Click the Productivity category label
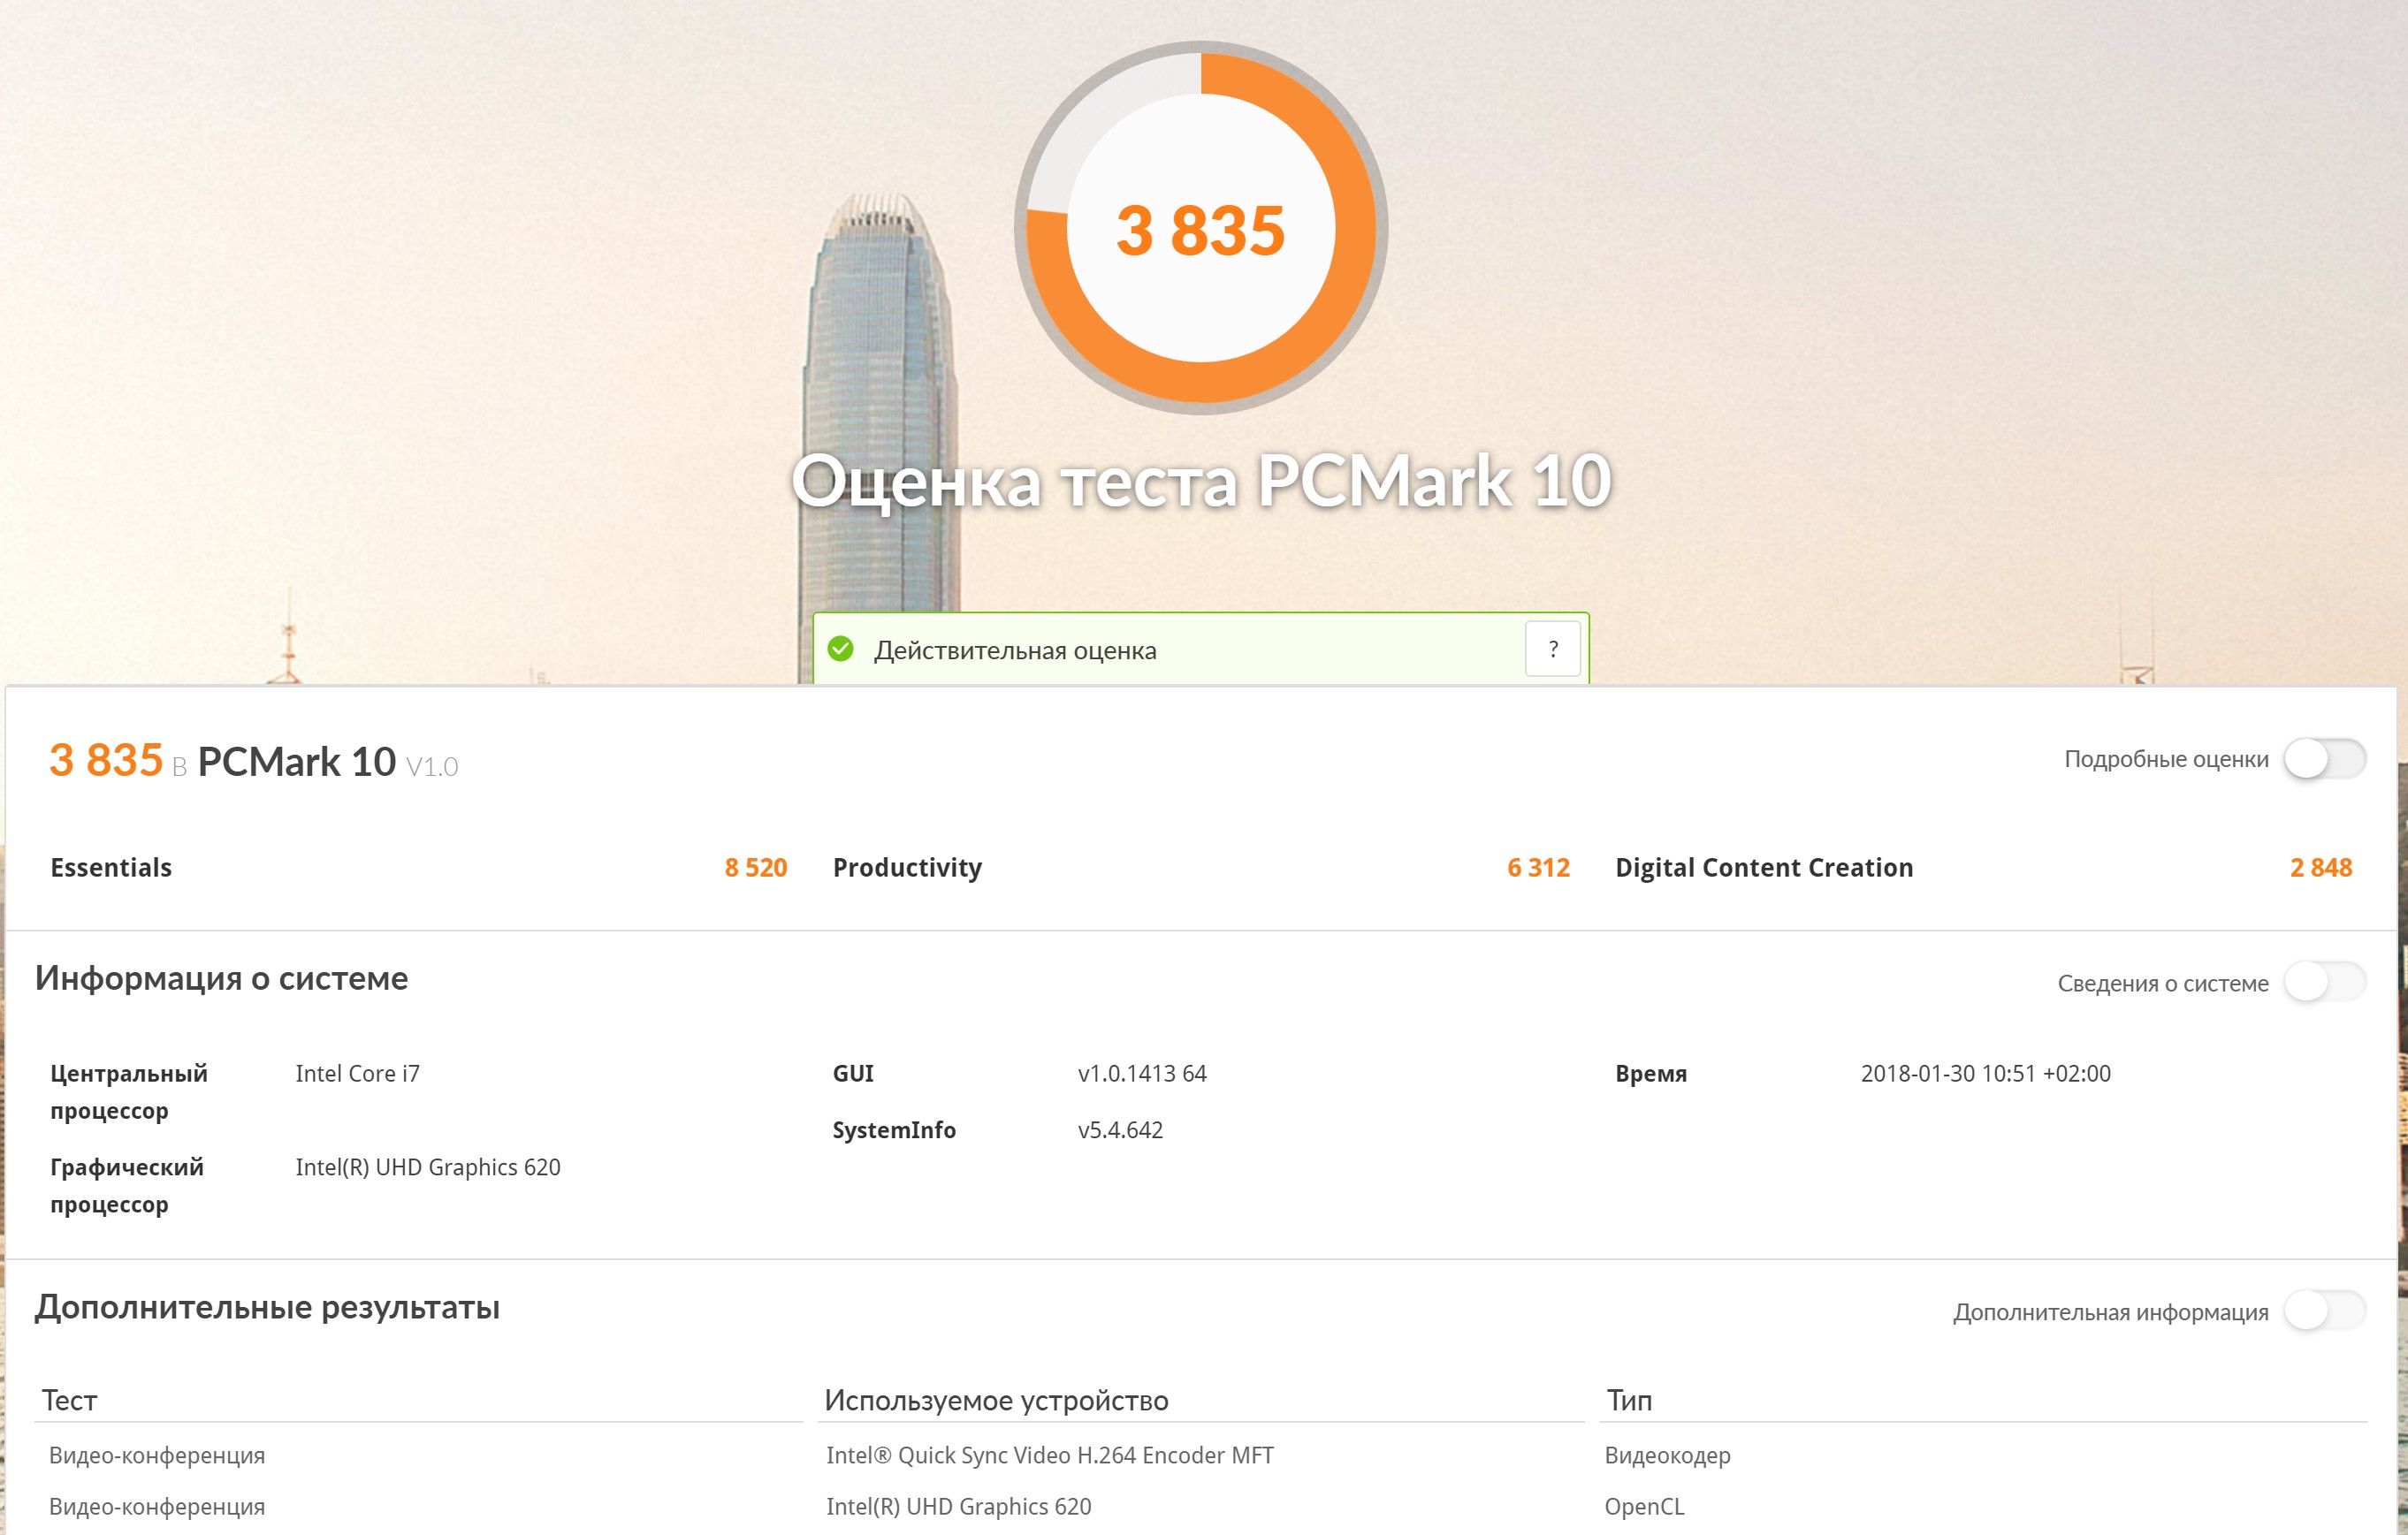2408x1535 pixels. click(x=907, y=867)
